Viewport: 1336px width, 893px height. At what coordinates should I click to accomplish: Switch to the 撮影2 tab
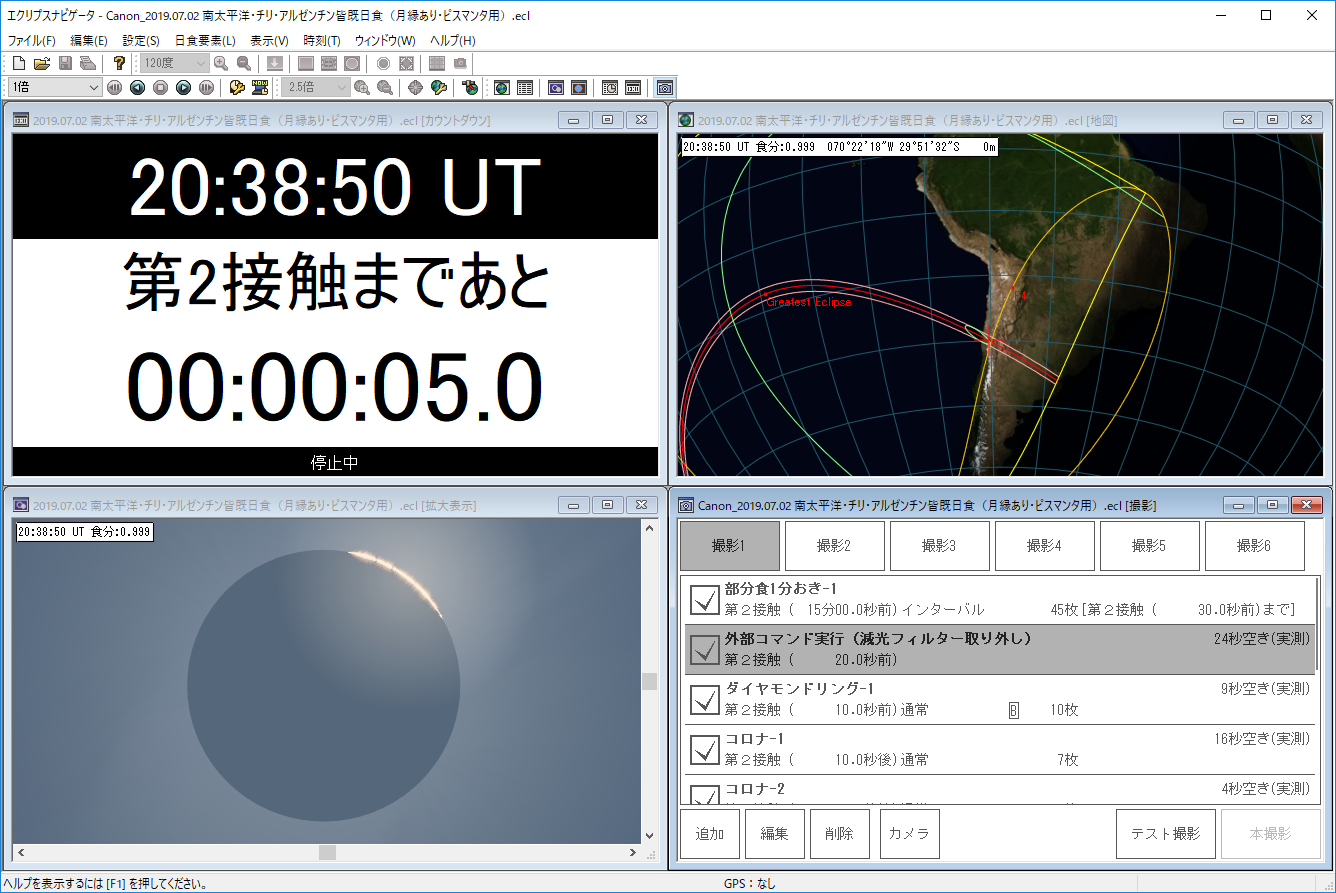pos(834,546)
